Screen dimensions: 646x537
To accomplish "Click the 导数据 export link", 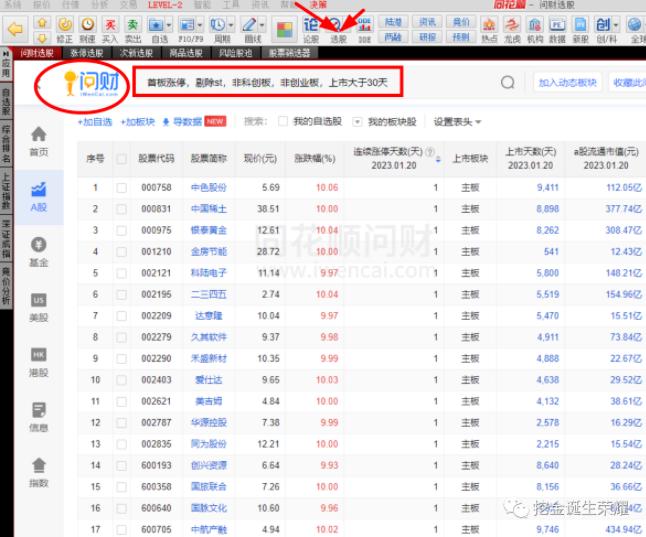I will (183, 122).
